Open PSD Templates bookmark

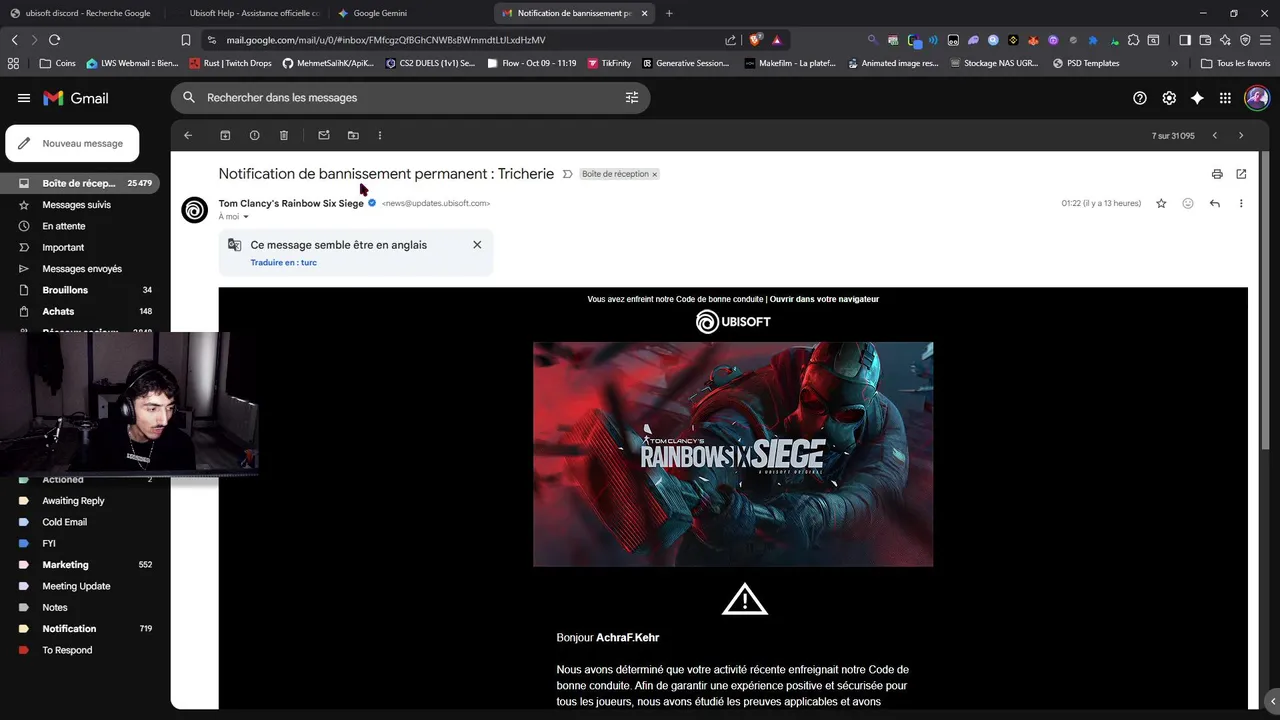tap(1086, 63)
